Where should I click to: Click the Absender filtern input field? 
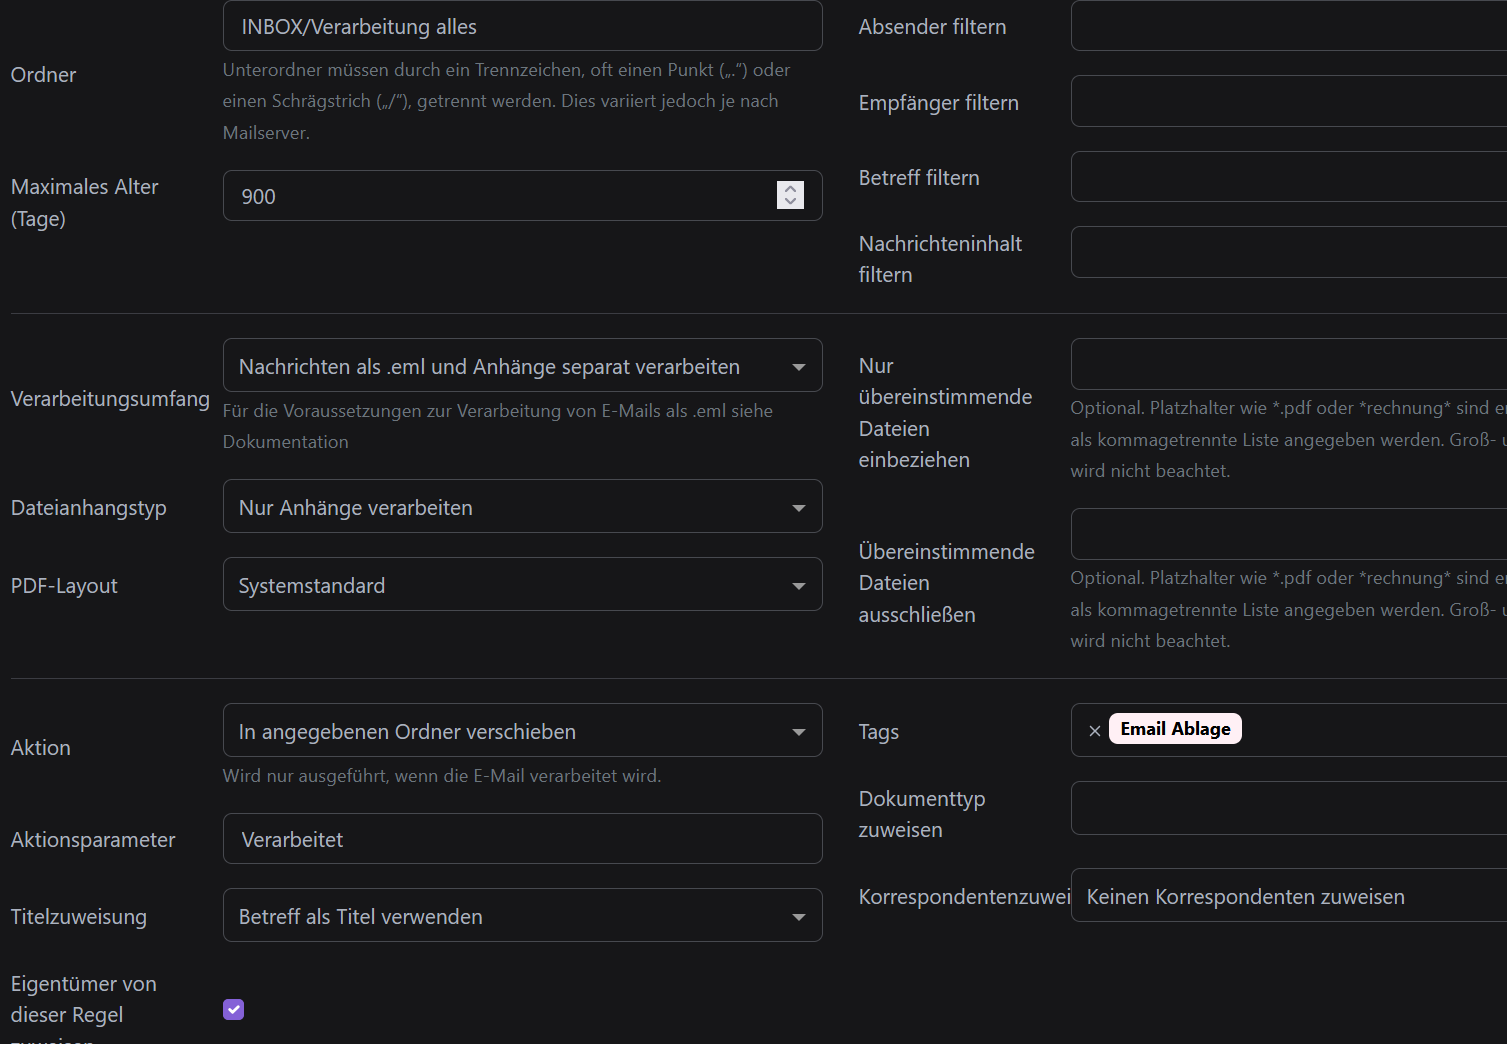tap(1288, 26)
